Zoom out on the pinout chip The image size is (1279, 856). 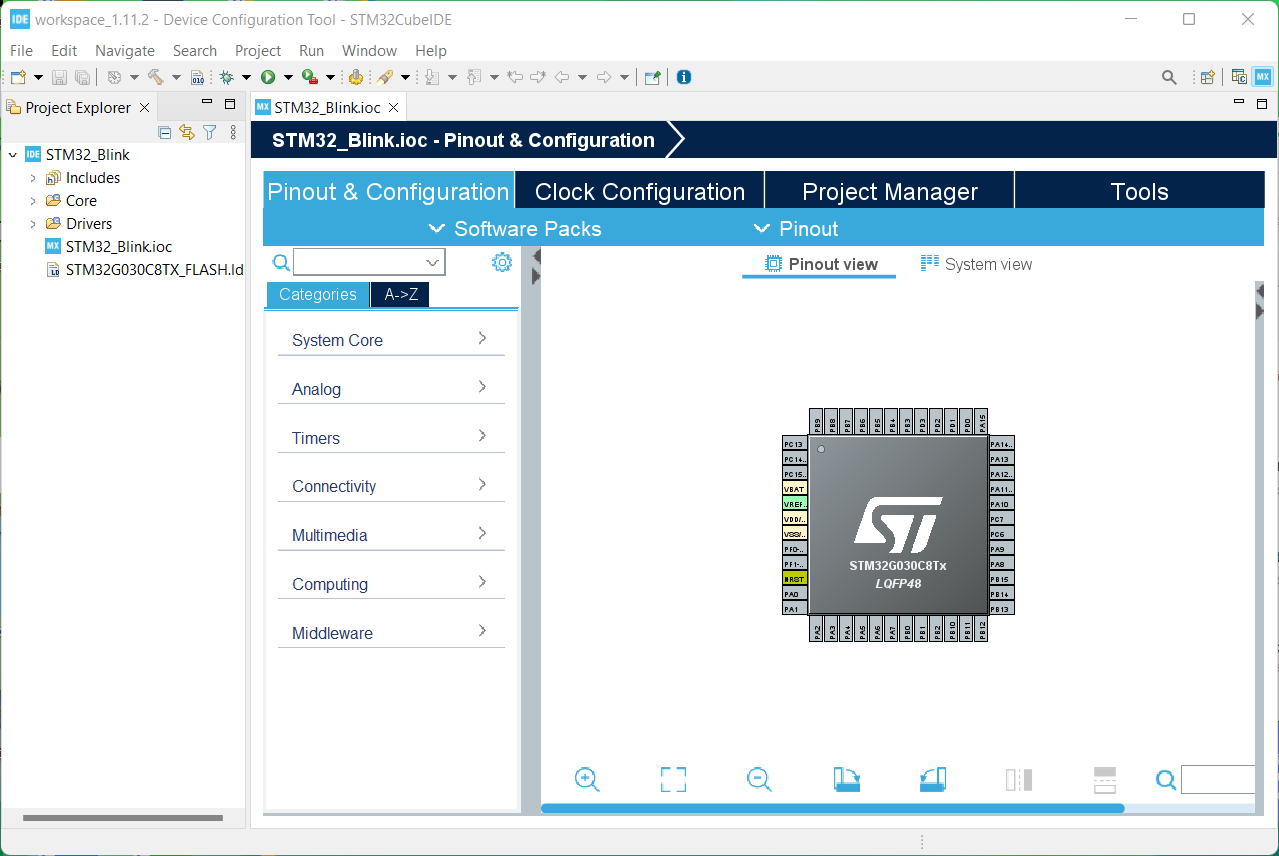tap(759, 779)
